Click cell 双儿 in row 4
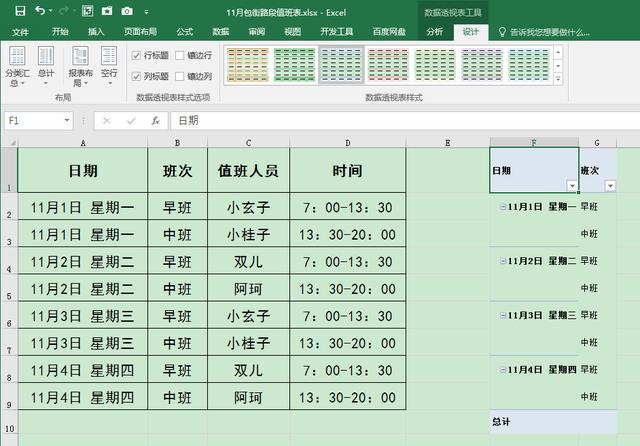This screenshot has height=446, width=640. (x=249, y=261)
